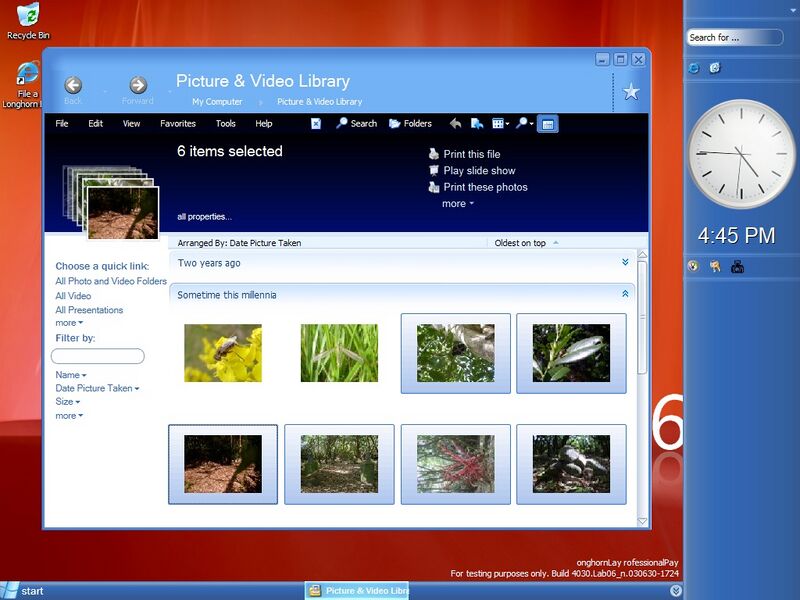Open the views dropdown in toolbar
Image resolution: width=800 pixels, height=600 pixels.
click(x=500, y=124)
